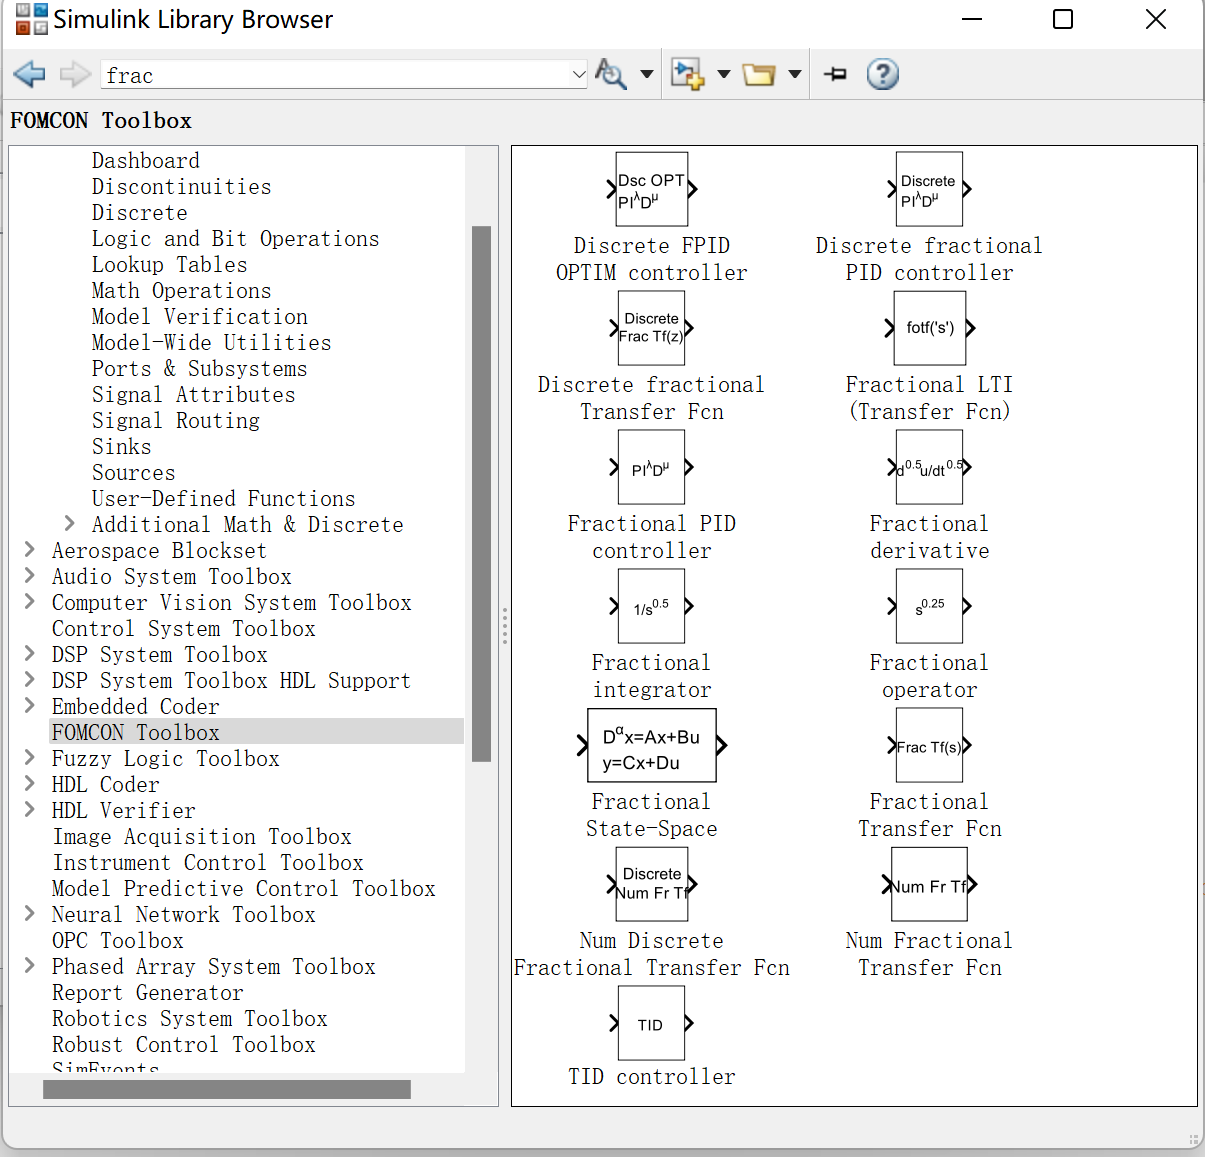1205x1157 pixels.
Task: Select OPC Toolbox in the tree
Action: click(x=118, y=941)
